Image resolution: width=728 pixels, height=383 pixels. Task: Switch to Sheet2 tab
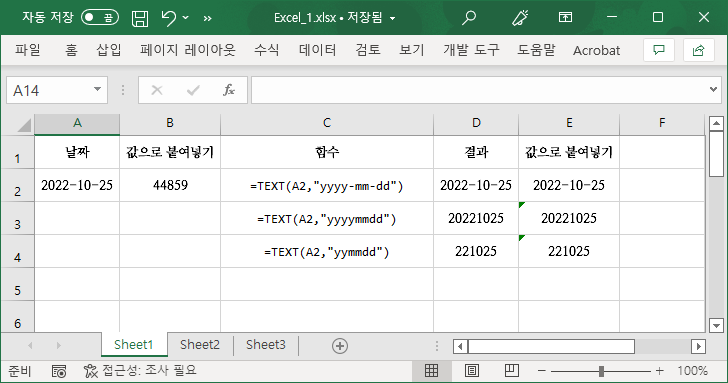[x=200, y=345]
